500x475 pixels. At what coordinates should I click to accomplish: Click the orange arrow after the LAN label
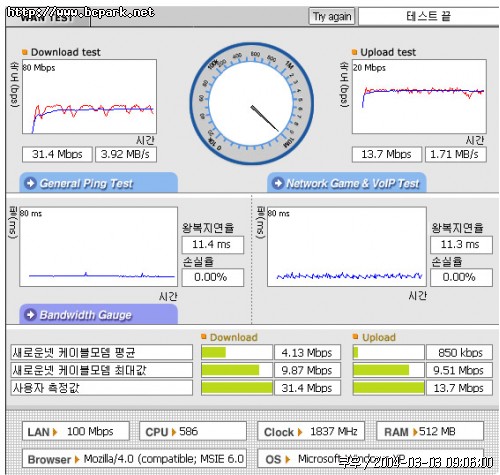pyautogui.click(x=55, y=432)
